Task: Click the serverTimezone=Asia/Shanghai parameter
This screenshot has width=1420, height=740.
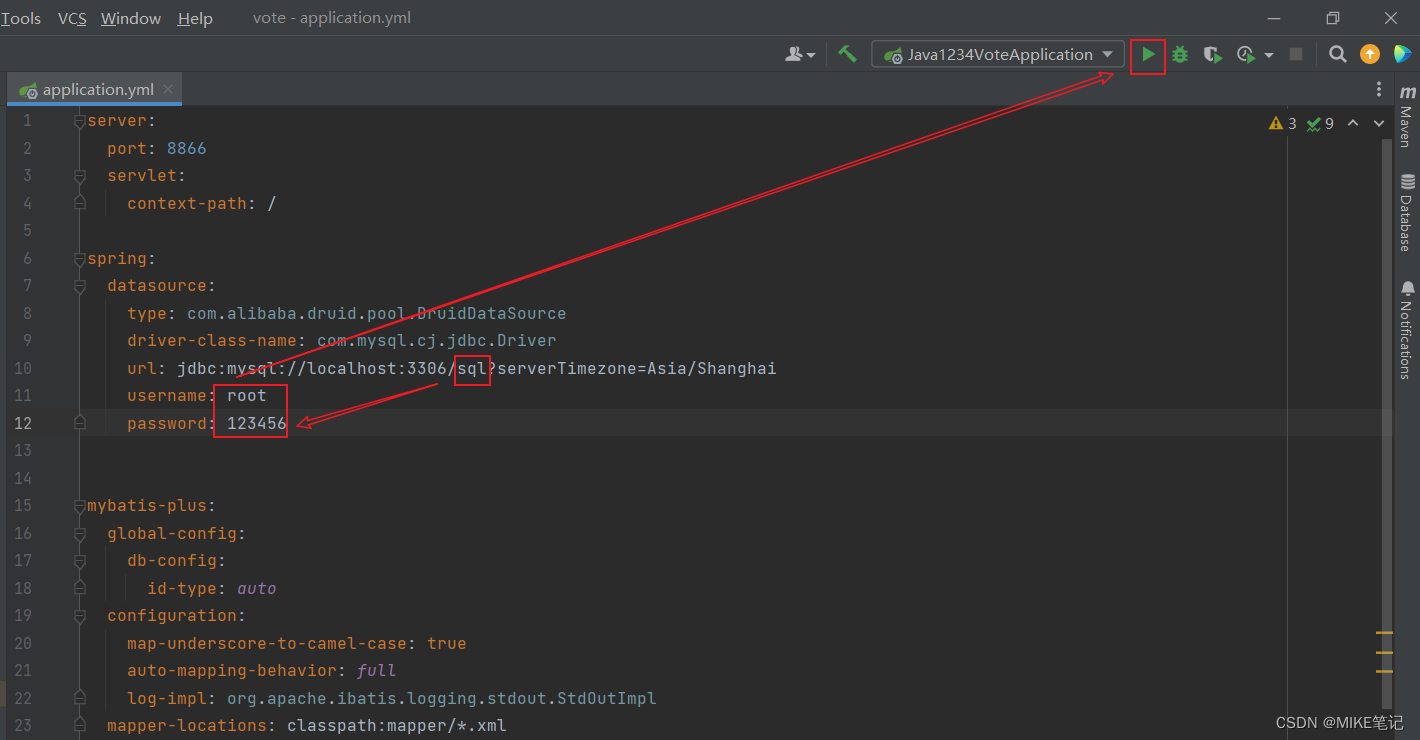Action: (637, 368)
